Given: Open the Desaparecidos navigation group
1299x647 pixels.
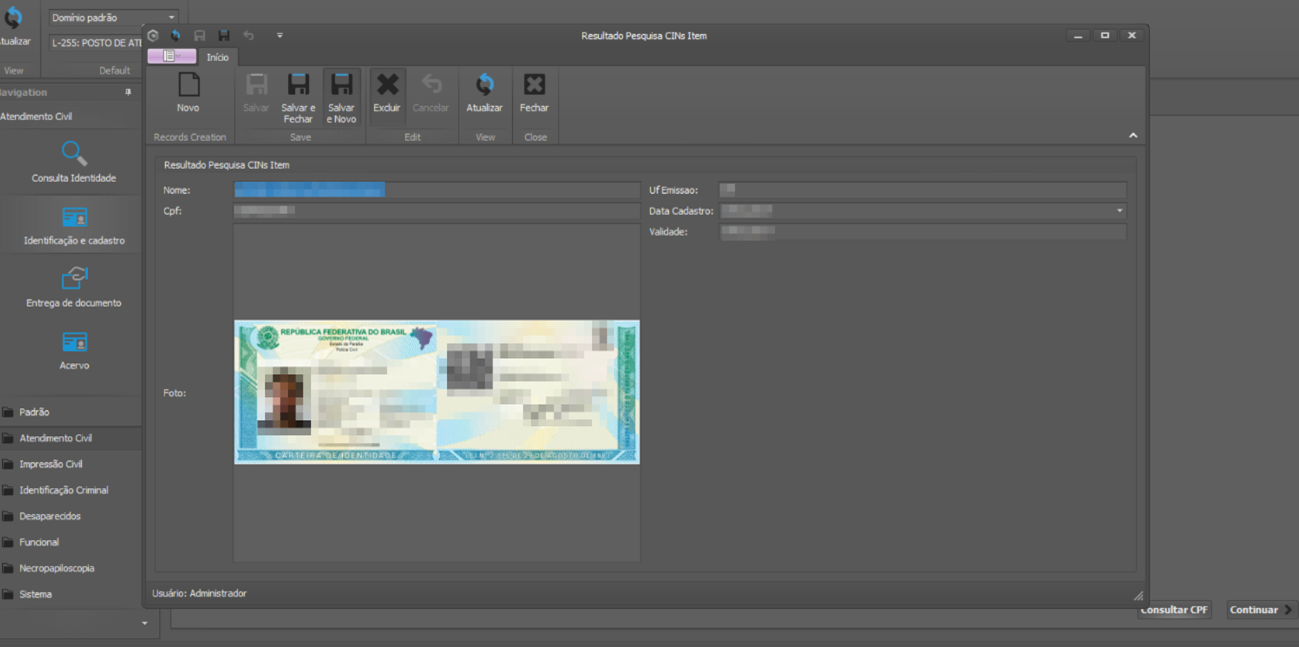Looking at the screenshot, I should pyautogui.click(x=71, y=516).
